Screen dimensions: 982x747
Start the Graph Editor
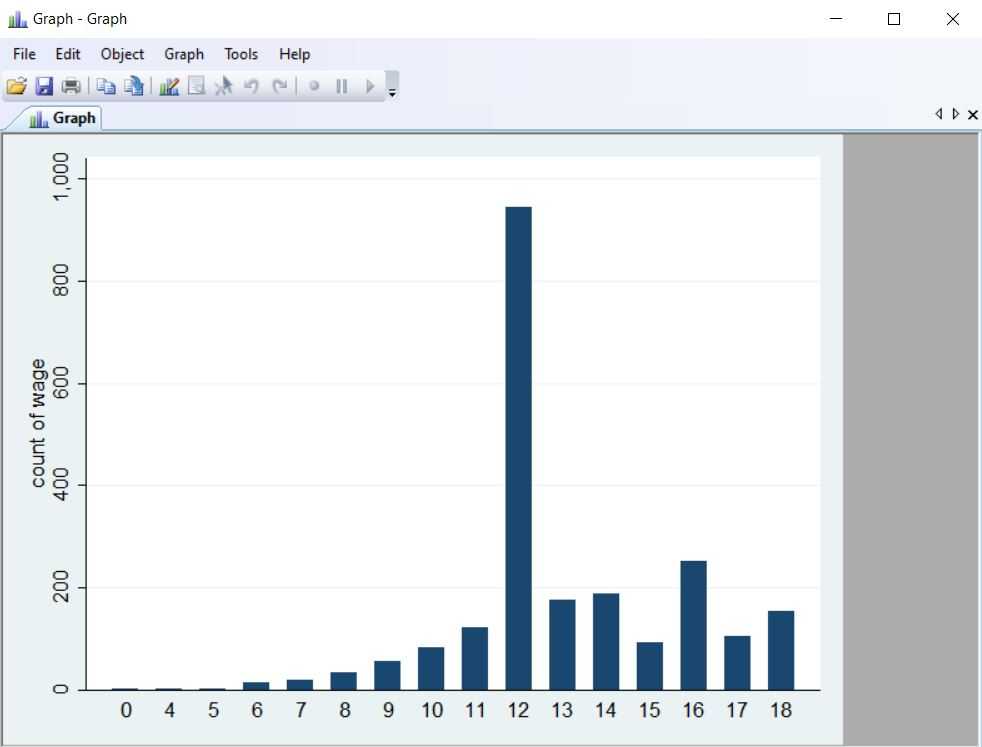[169, 86]
